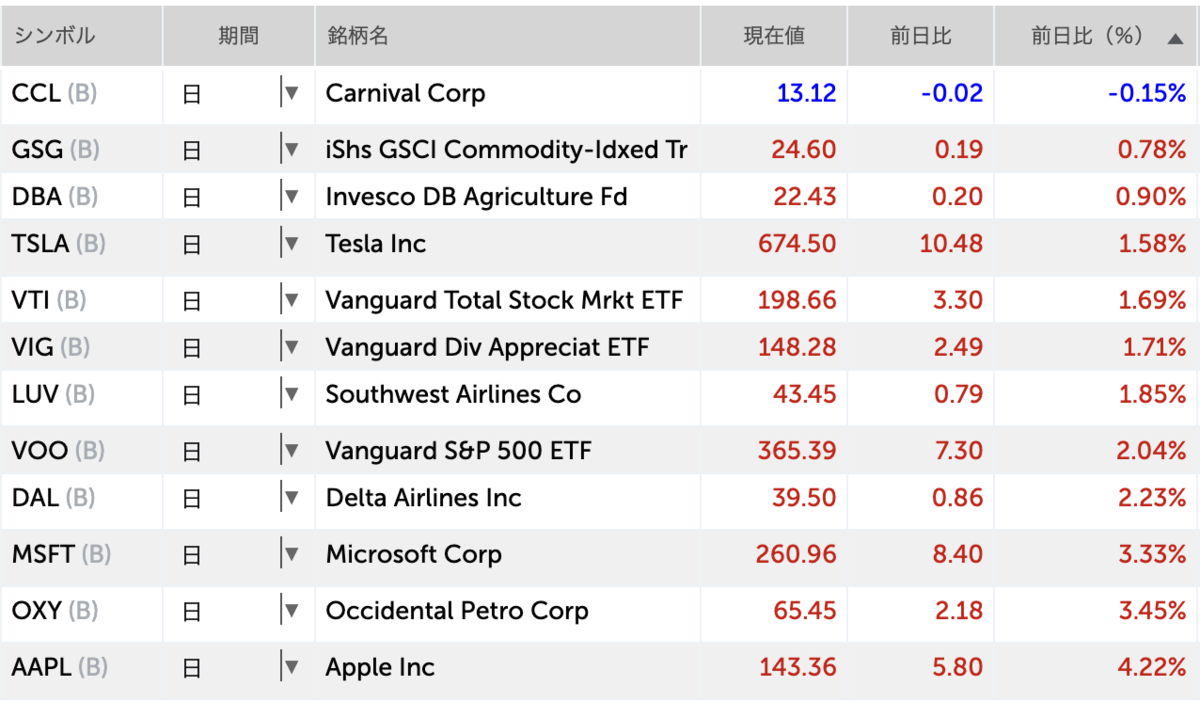Open the period dropdown for Carnival Corp
The width and height of the screenshot is (1200, 702).
click(x=290, y=93)
